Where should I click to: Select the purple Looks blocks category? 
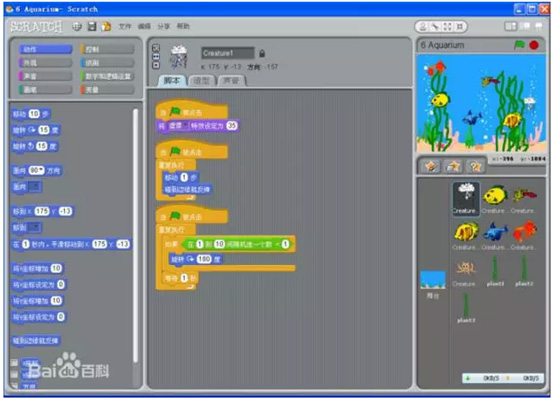coord(45,63)
